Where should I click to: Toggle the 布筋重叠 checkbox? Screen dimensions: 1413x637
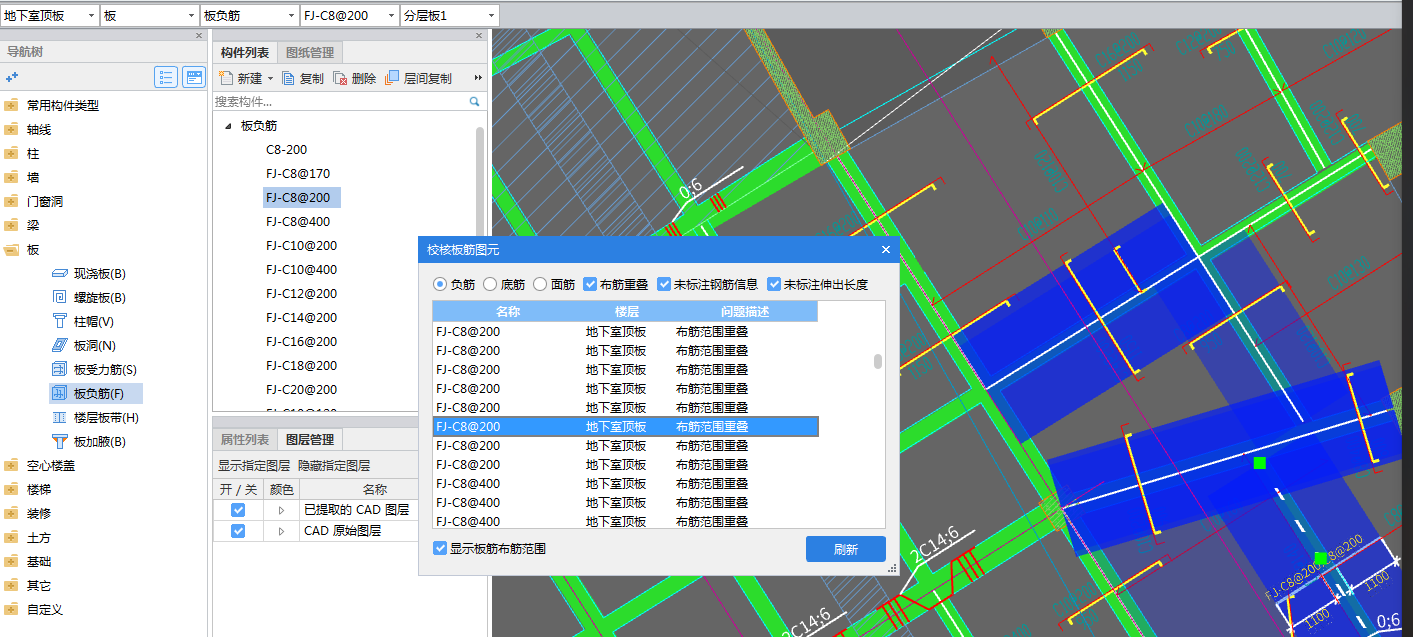(x=590, y=284)
